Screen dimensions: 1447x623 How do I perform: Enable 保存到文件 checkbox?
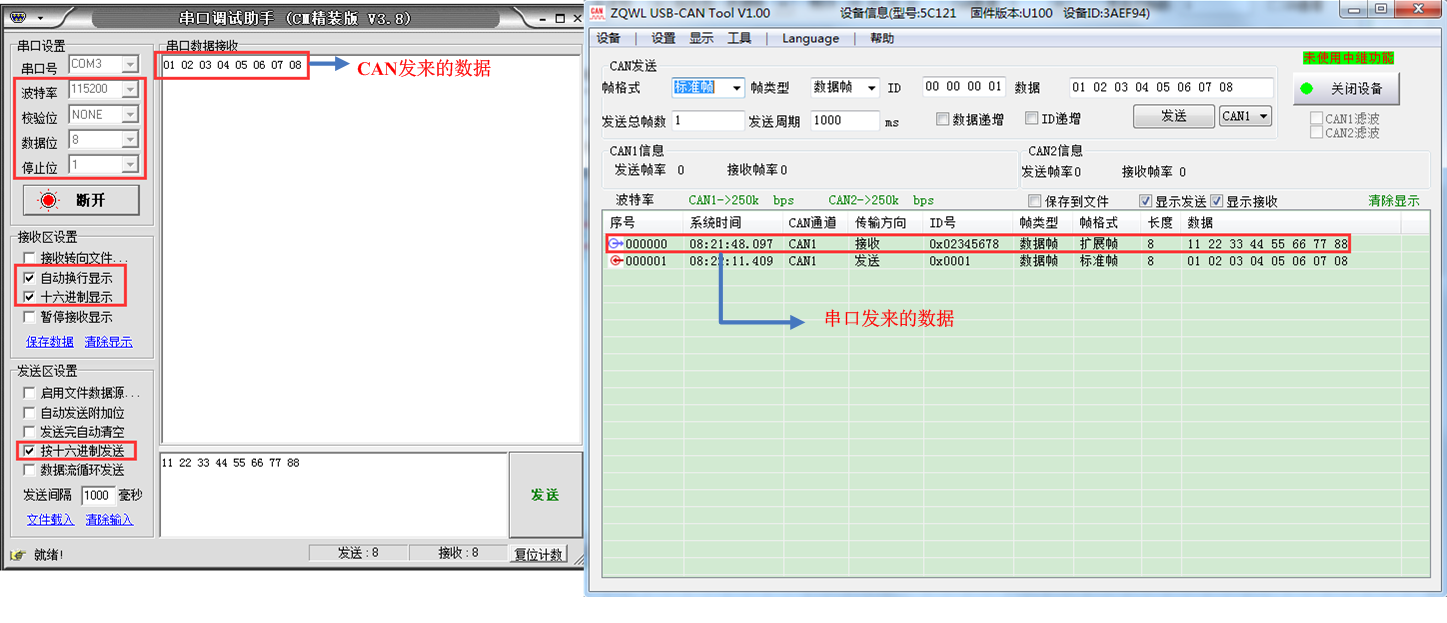pos(1035,201)
